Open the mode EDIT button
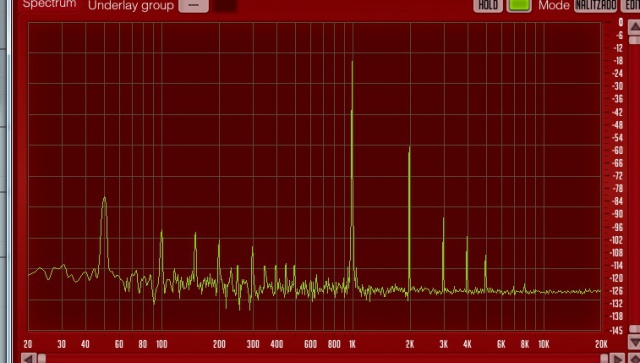The height and width of the screenshot is (363, 640). pyautogui.click(x=631, y=5)
